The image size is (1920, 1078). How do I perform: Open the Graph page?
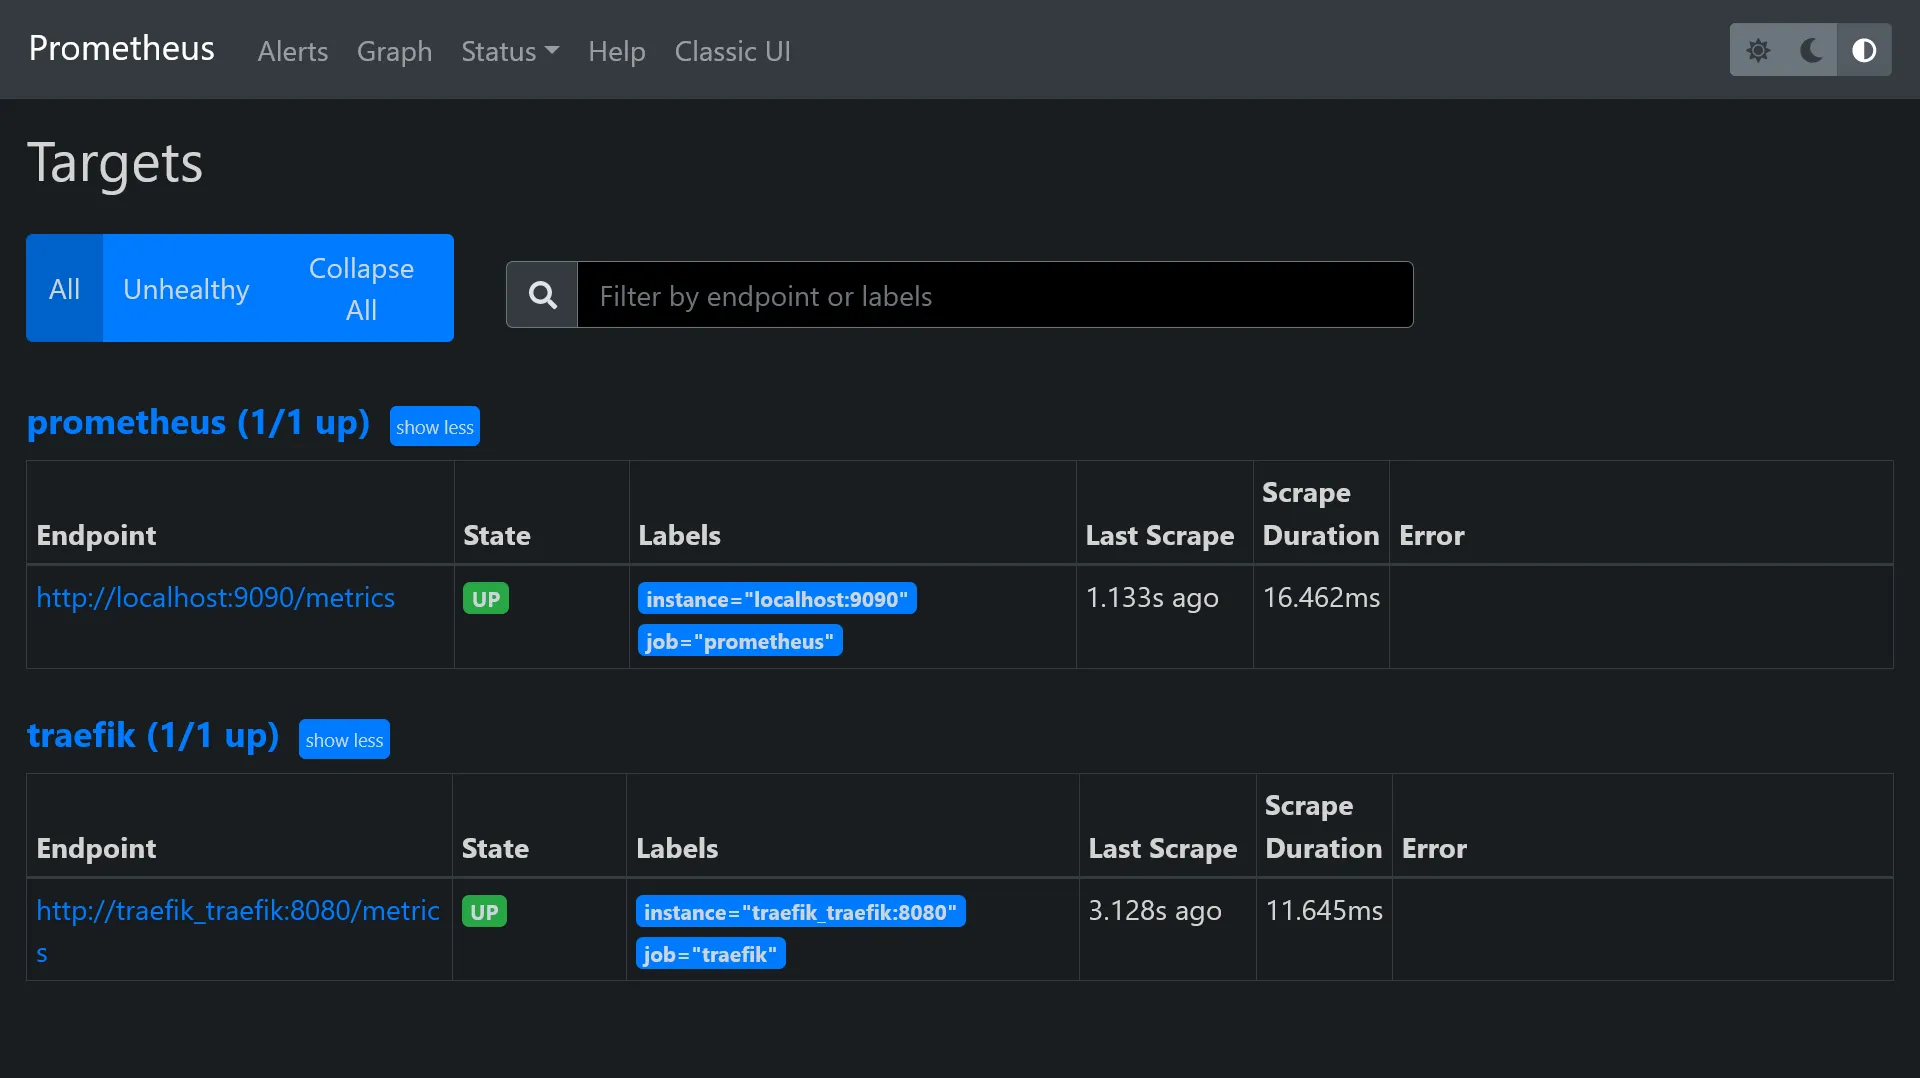pos(394,51)
